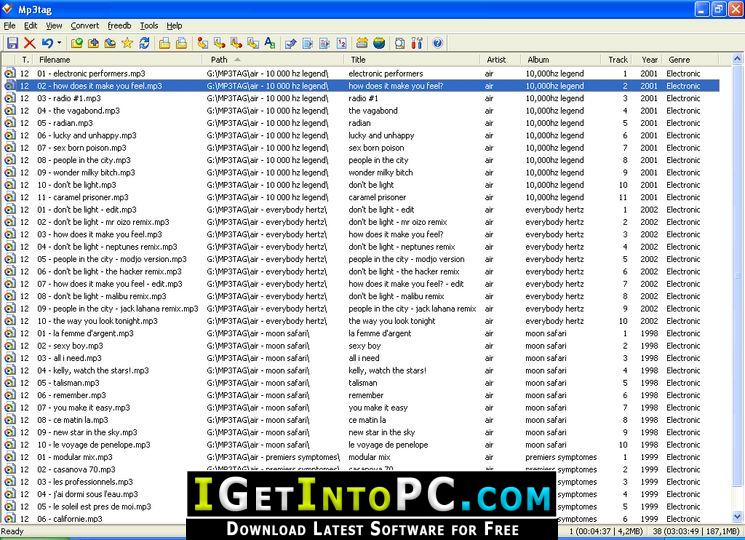The image size is (745, 540).
Task: Click the first playlist folder icon
Action: pos(164,43)
